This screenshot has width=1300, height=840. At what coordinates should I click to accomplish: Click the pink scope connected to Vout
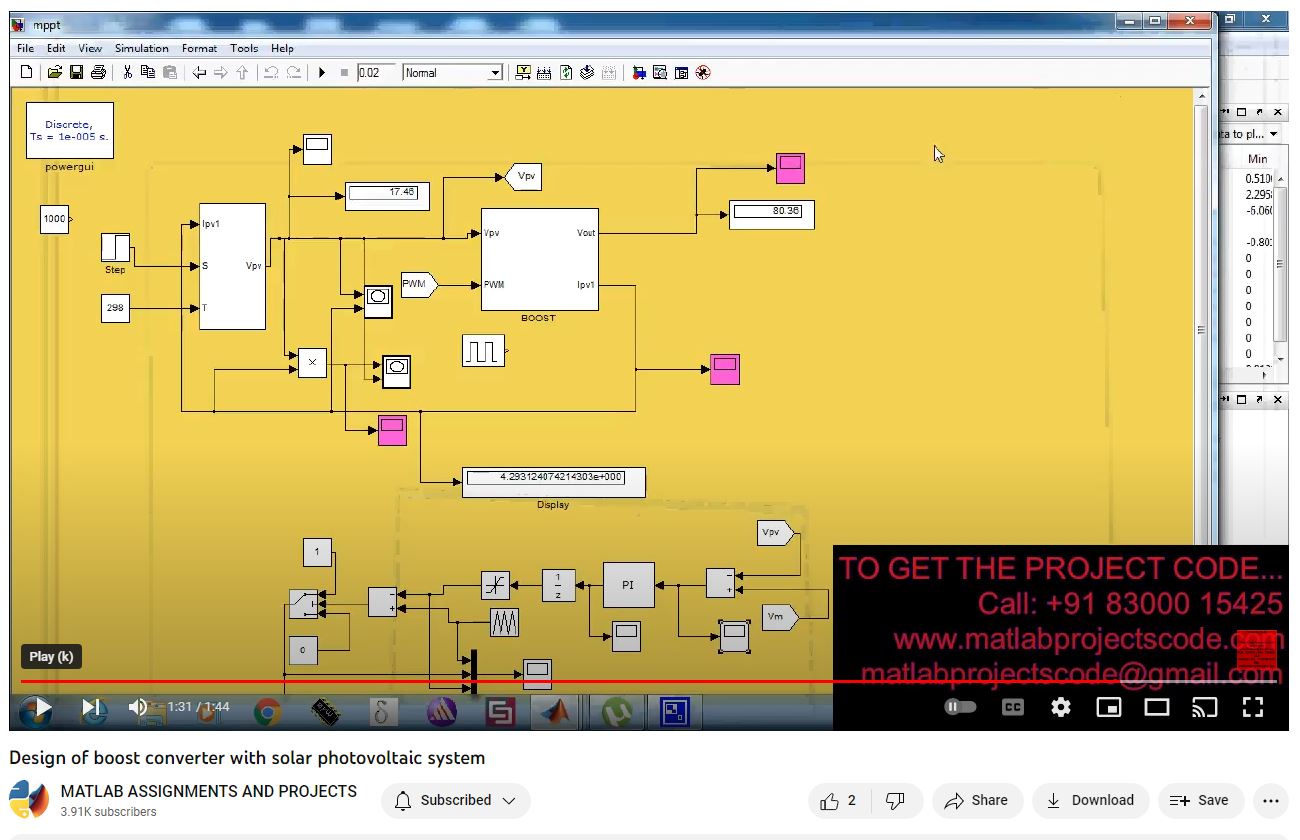pos(790,168)
